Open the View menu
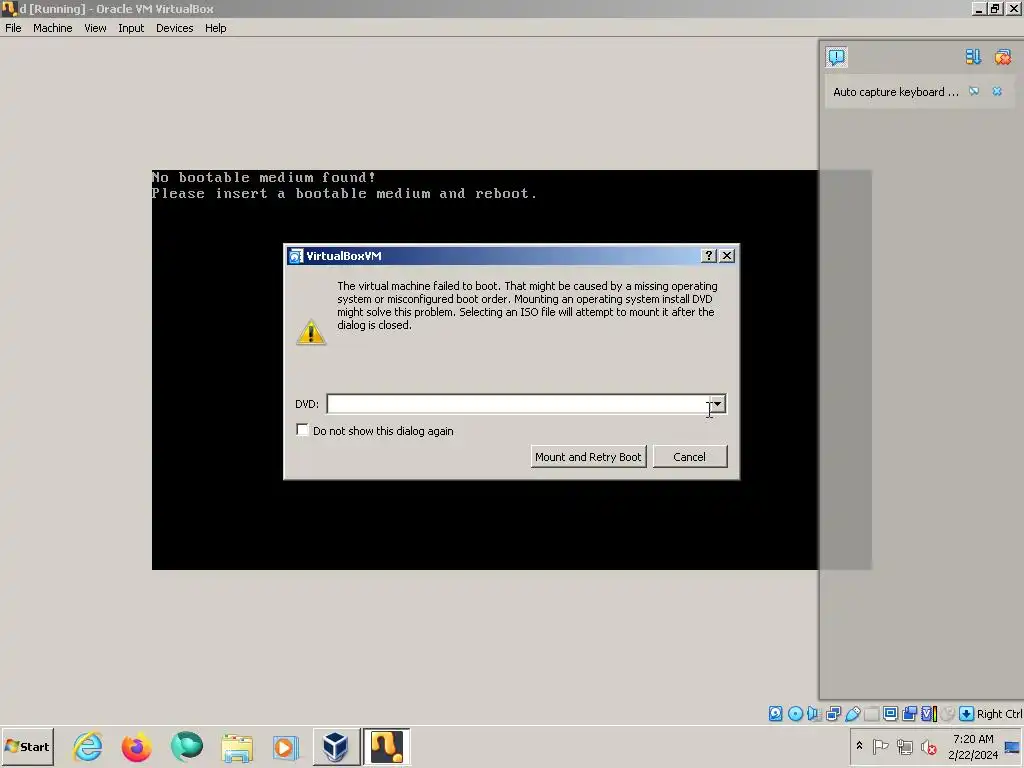 [95, 28]
